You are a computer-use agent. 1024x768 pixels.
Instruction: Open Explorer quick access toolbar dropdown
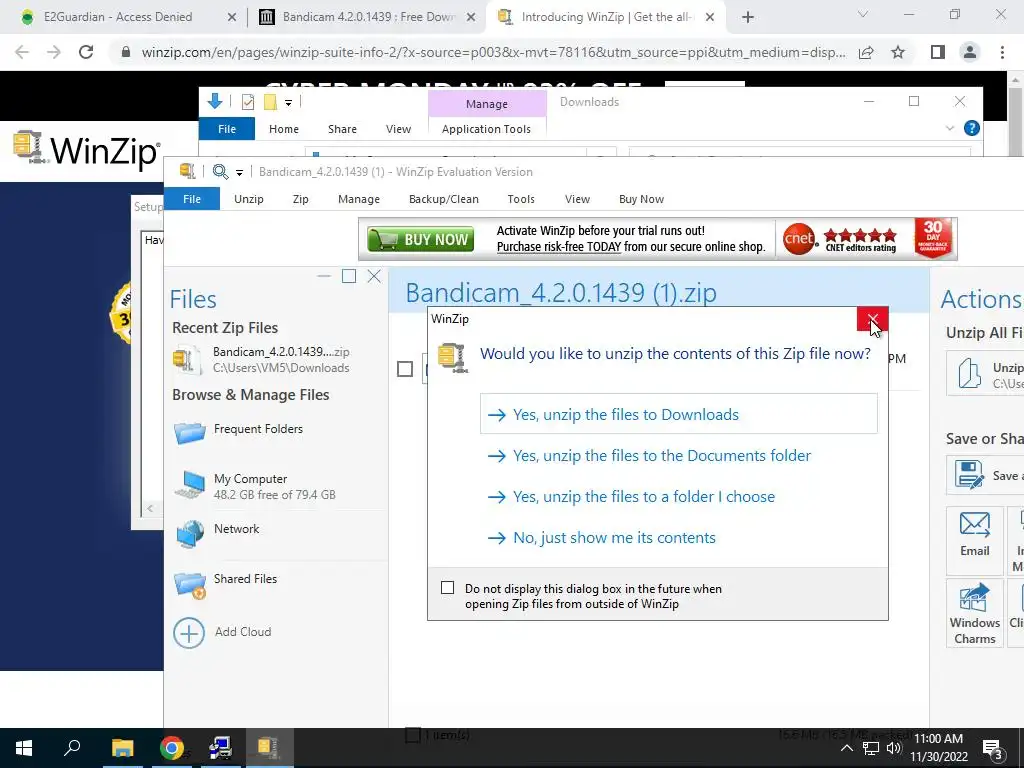[288, 103]
